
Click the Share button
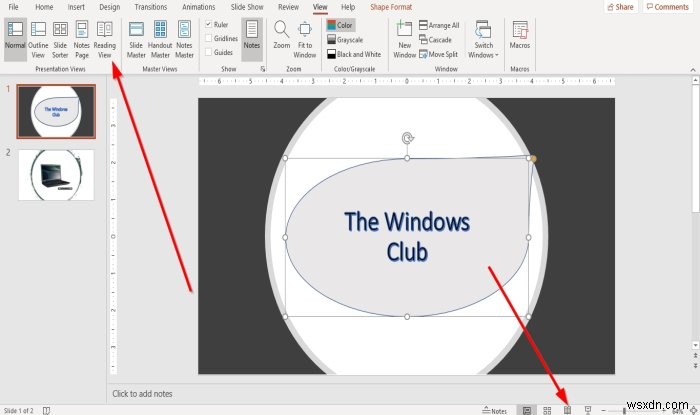[621, 7]
